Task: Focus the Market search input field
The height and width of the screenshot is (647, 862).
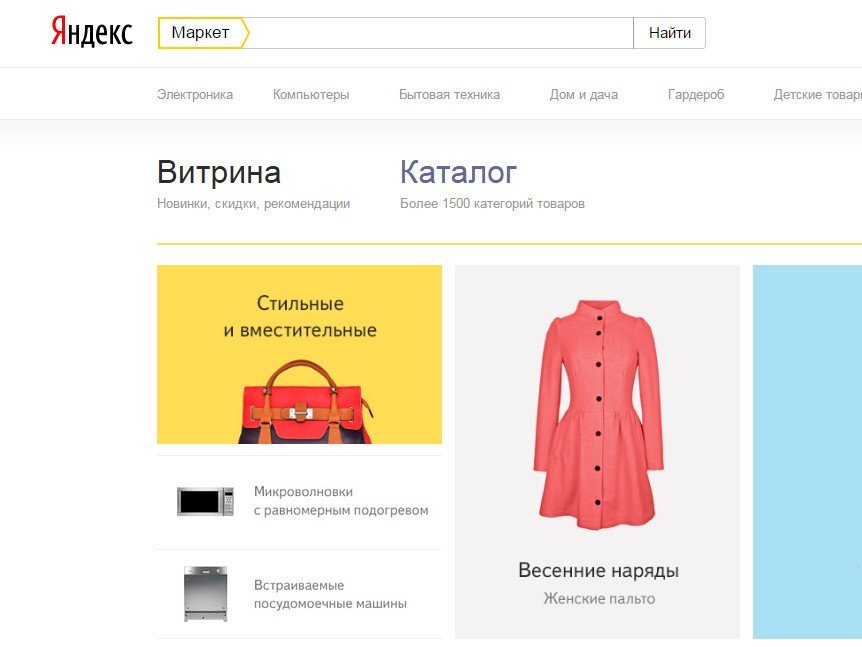Action: click(x=441, y=33)
